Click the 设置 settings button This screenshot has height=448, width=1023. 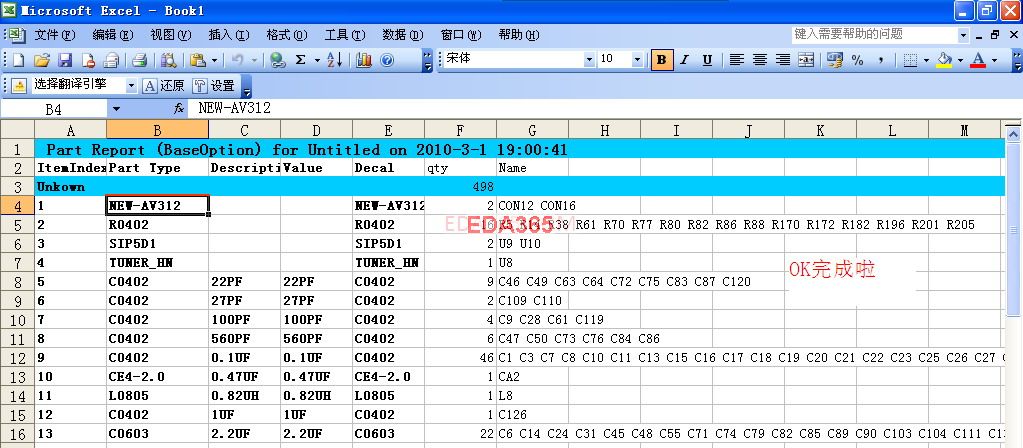tap(214, 85)
